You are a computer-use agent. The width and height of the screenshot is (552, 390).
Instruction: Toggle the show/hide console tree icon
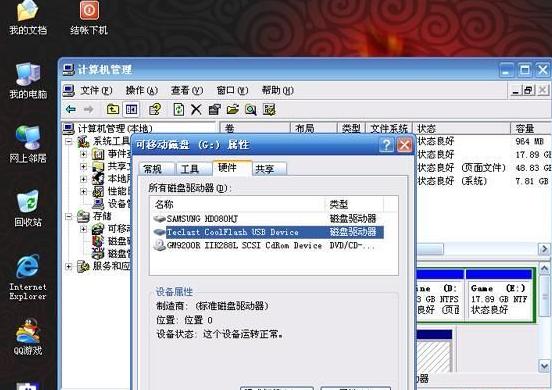pos(131,109)
